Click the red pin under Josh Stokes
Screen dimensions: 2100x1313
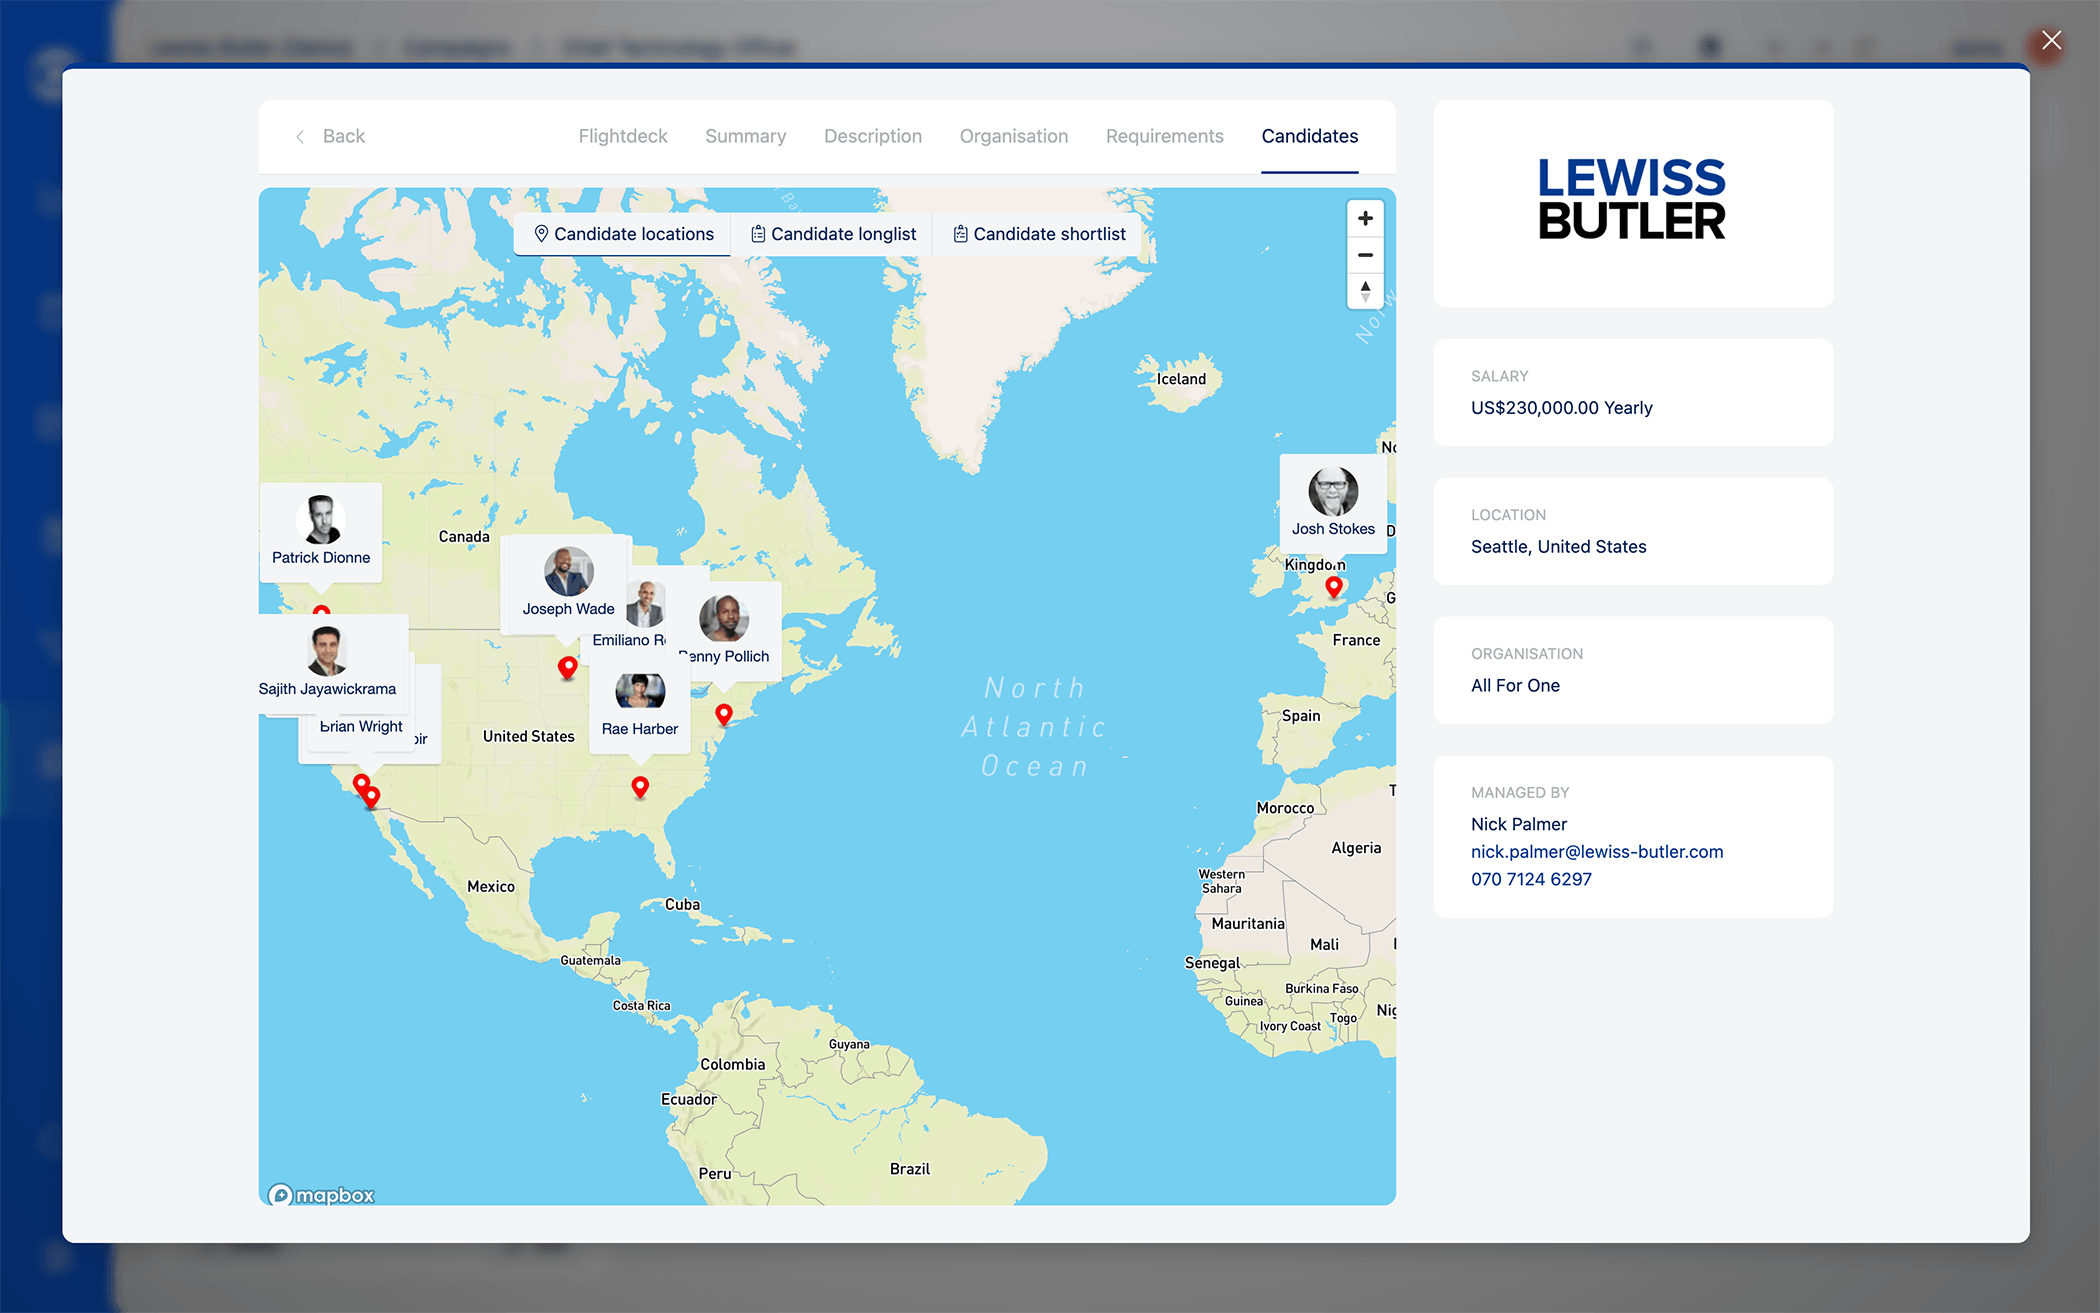[x=1334, y=587]
